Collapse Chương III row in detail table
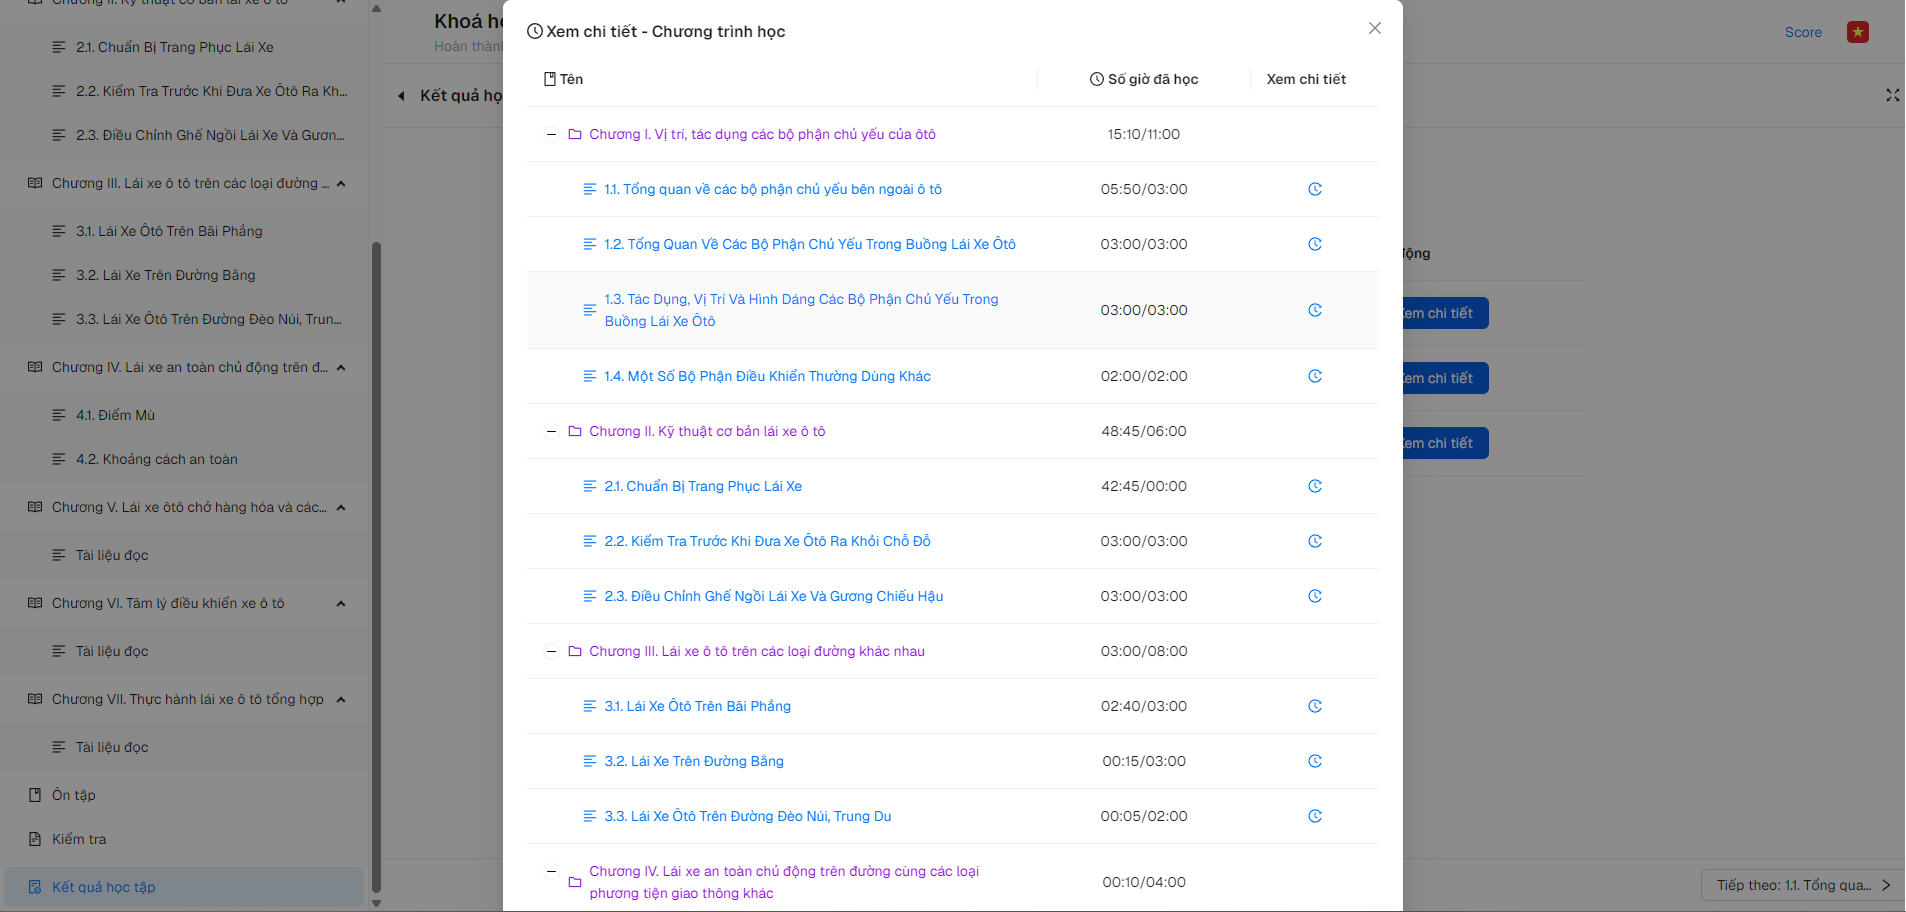The height and width of the screenshot is (912, 1906). click(x=551, y=651)
